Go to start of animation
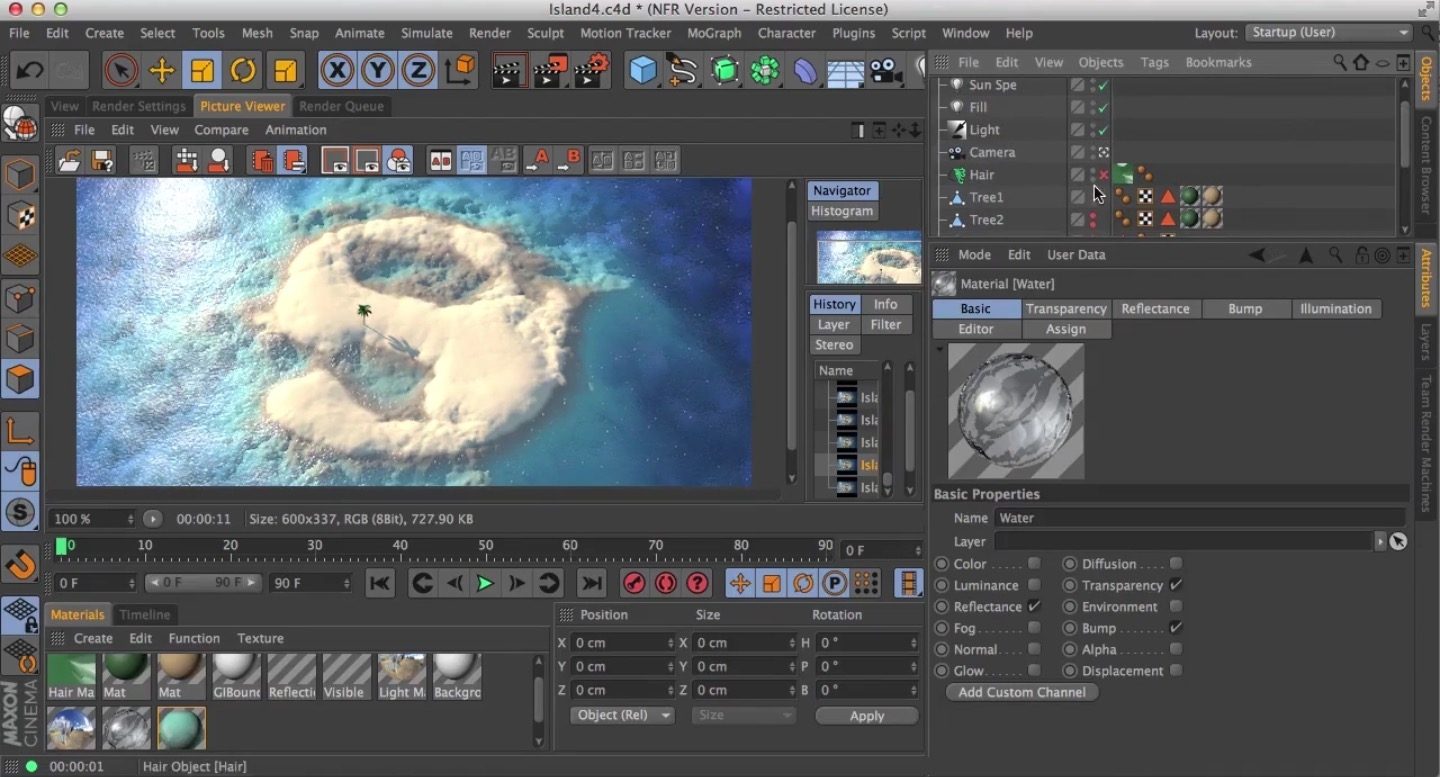Image resolution: width=1440 pixels, height=777 pixels. [380, 583]
